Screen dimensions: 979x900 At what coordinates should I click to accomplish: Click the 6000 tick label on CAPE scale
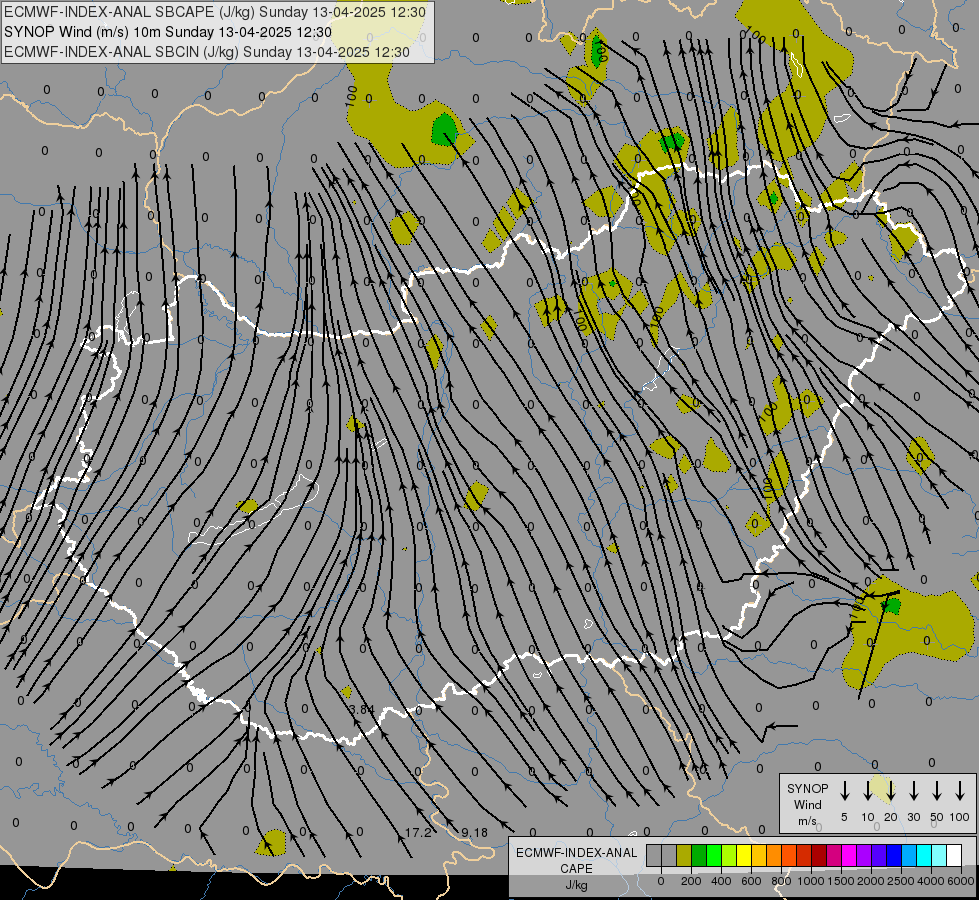coord(960,881)
